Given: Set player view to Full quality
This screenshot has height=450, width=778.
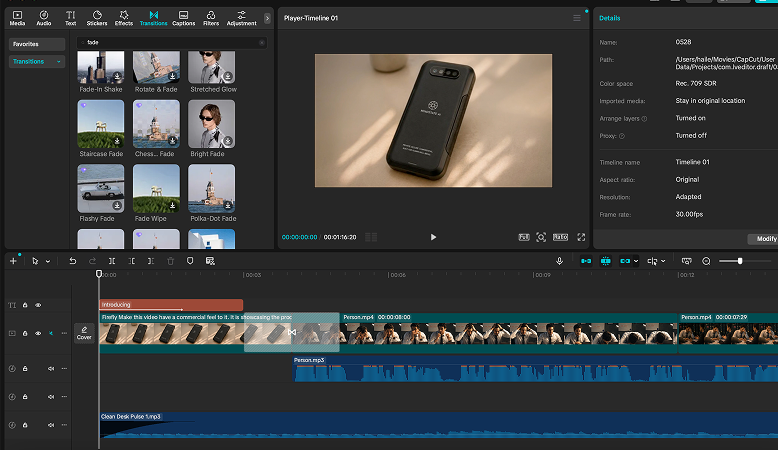Looking at the screenshot, I should (524, 237).
